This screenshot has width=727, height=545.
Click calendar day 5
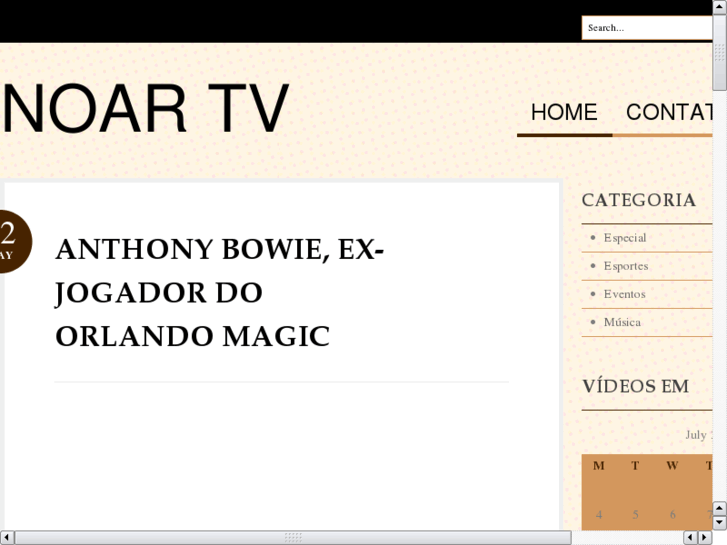[635, 514]
